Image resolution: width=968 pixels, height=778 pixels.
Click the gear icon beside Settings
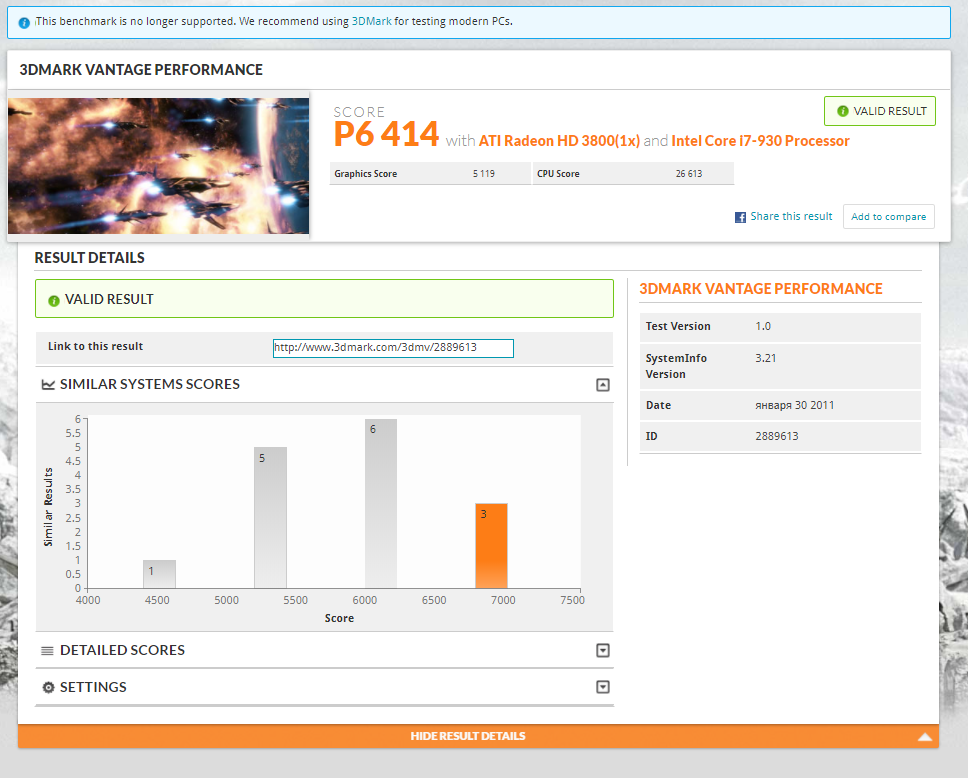(48, 687)
